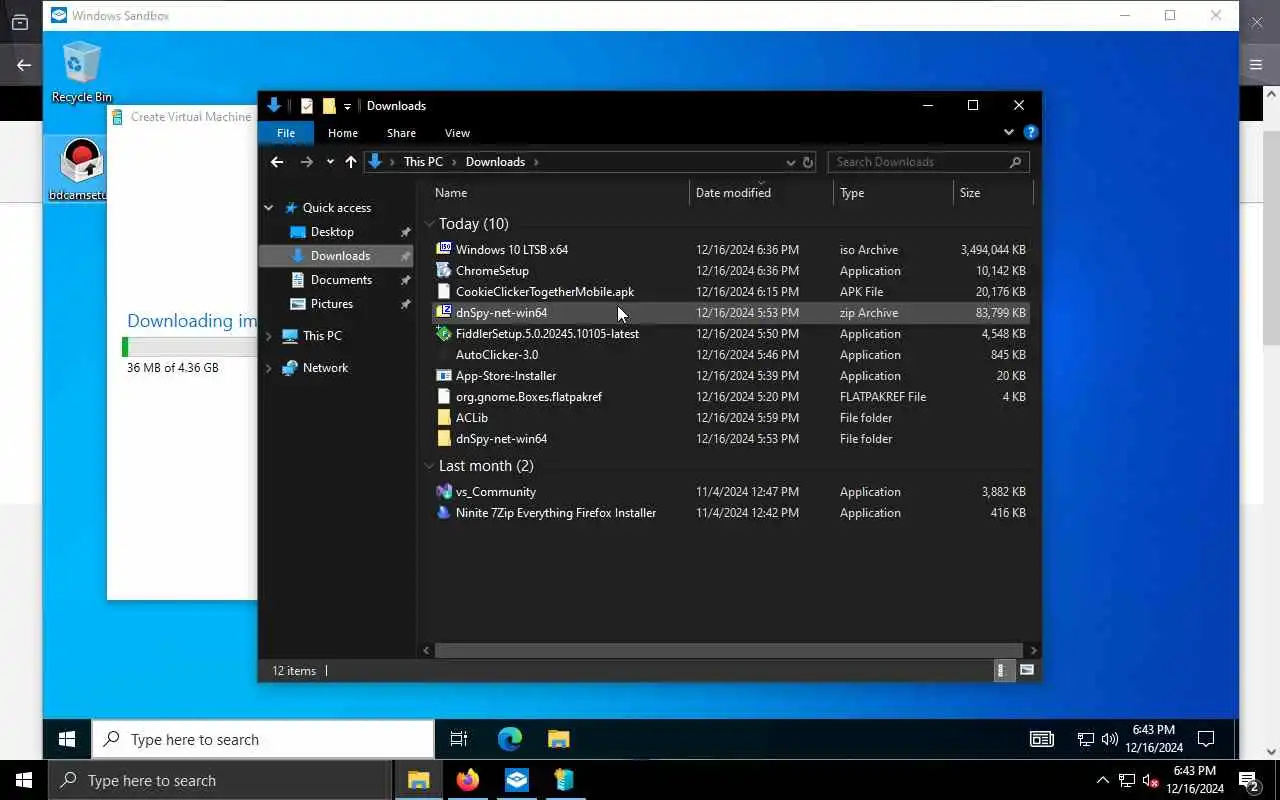Open Explorer help question-mark icon
Viewport: 1280px width, 800px height.
point(1031,132)
